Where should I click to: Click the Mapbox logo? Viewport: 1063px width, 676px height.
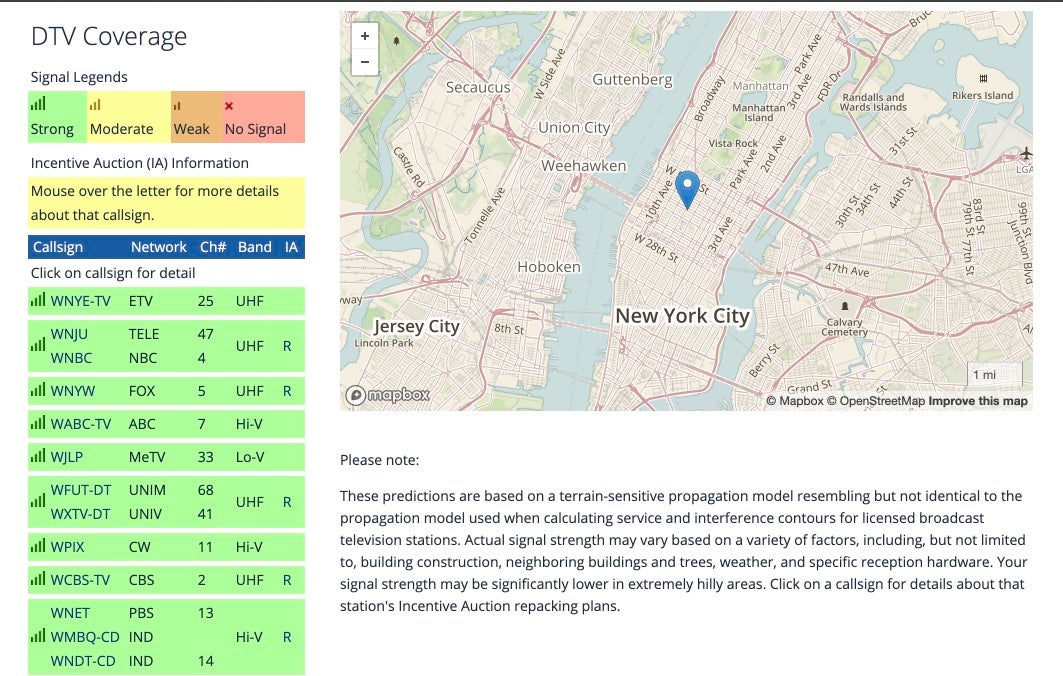388,396
